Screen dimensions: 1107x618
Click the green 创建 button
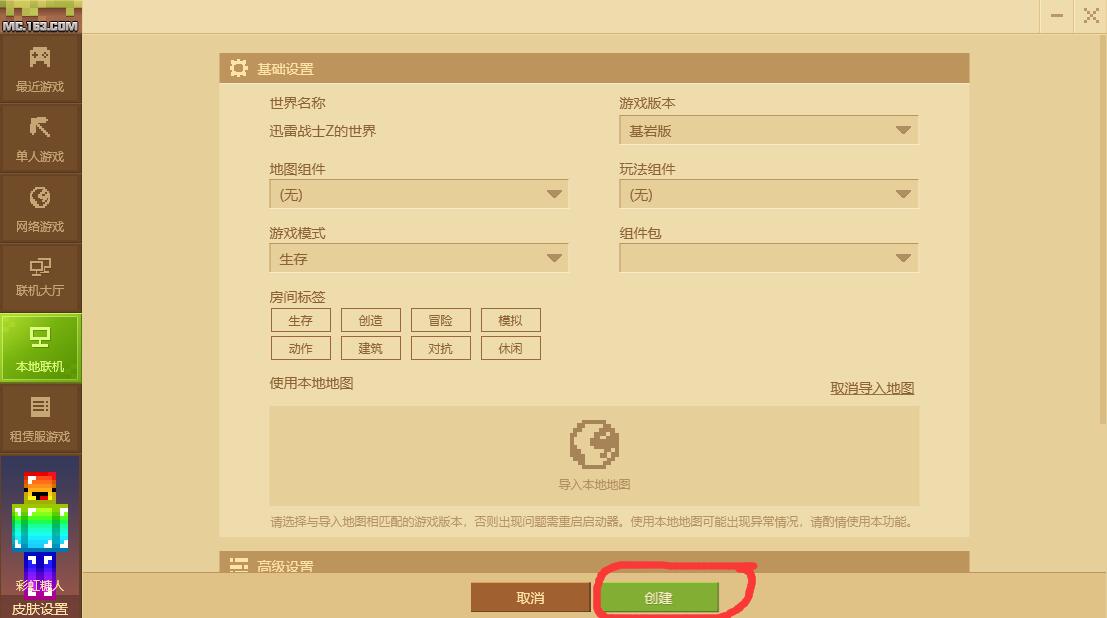(658, 598)
